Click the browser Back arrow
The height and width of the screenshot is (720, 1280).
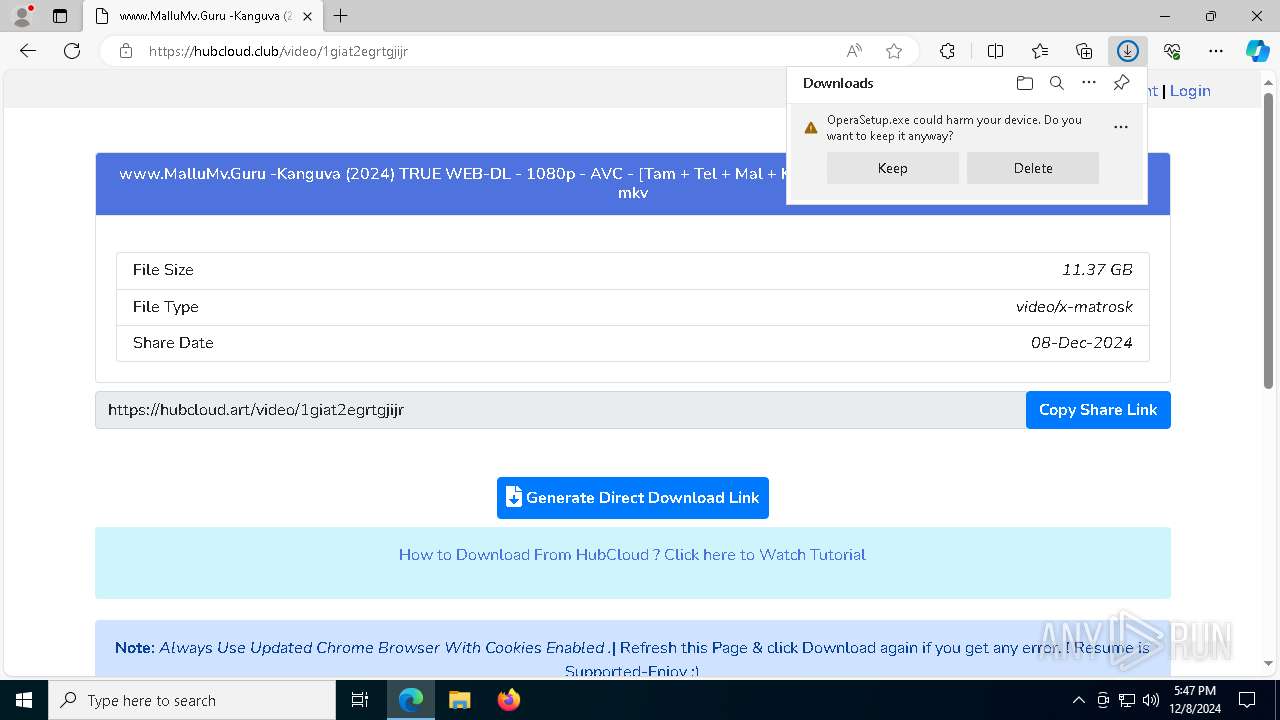[x=28, y=51]
